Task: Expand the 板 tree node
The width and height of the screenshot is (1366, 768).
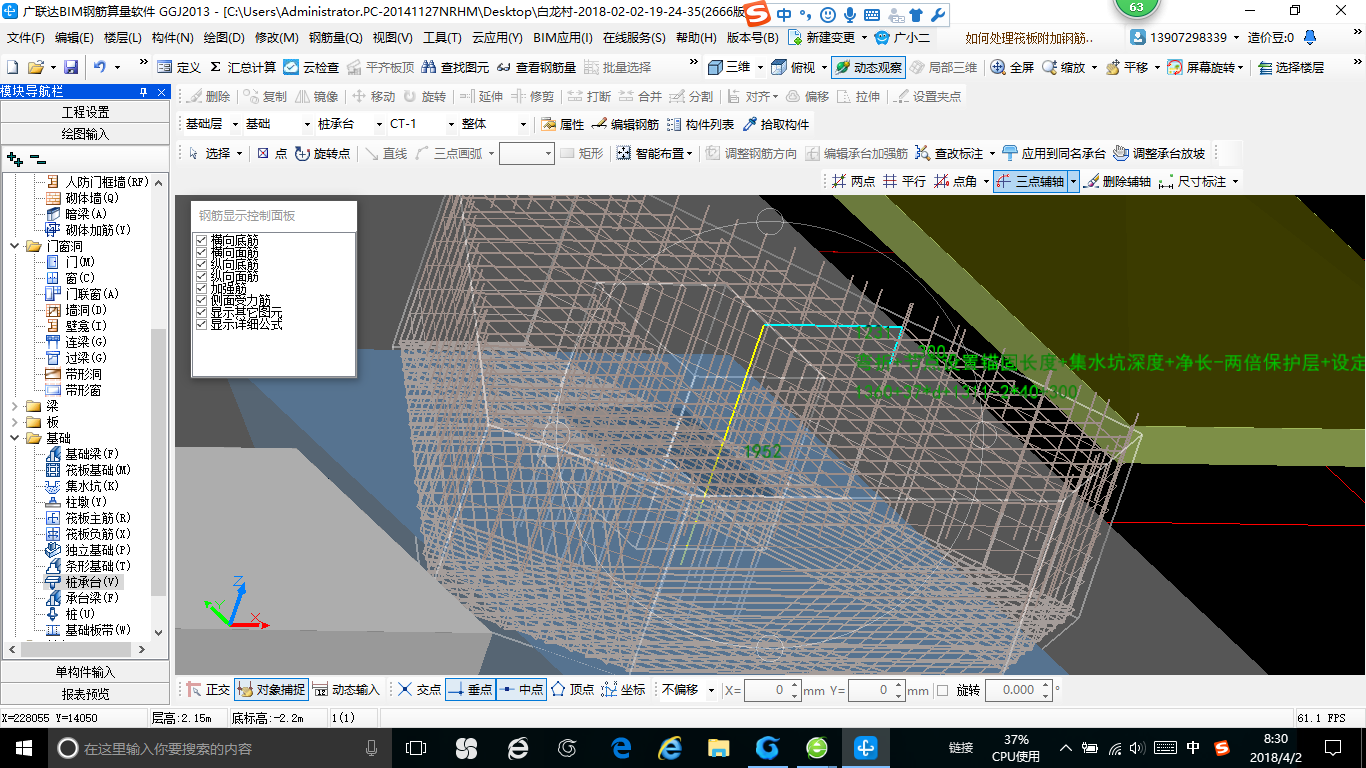Action: click(14, 422)
